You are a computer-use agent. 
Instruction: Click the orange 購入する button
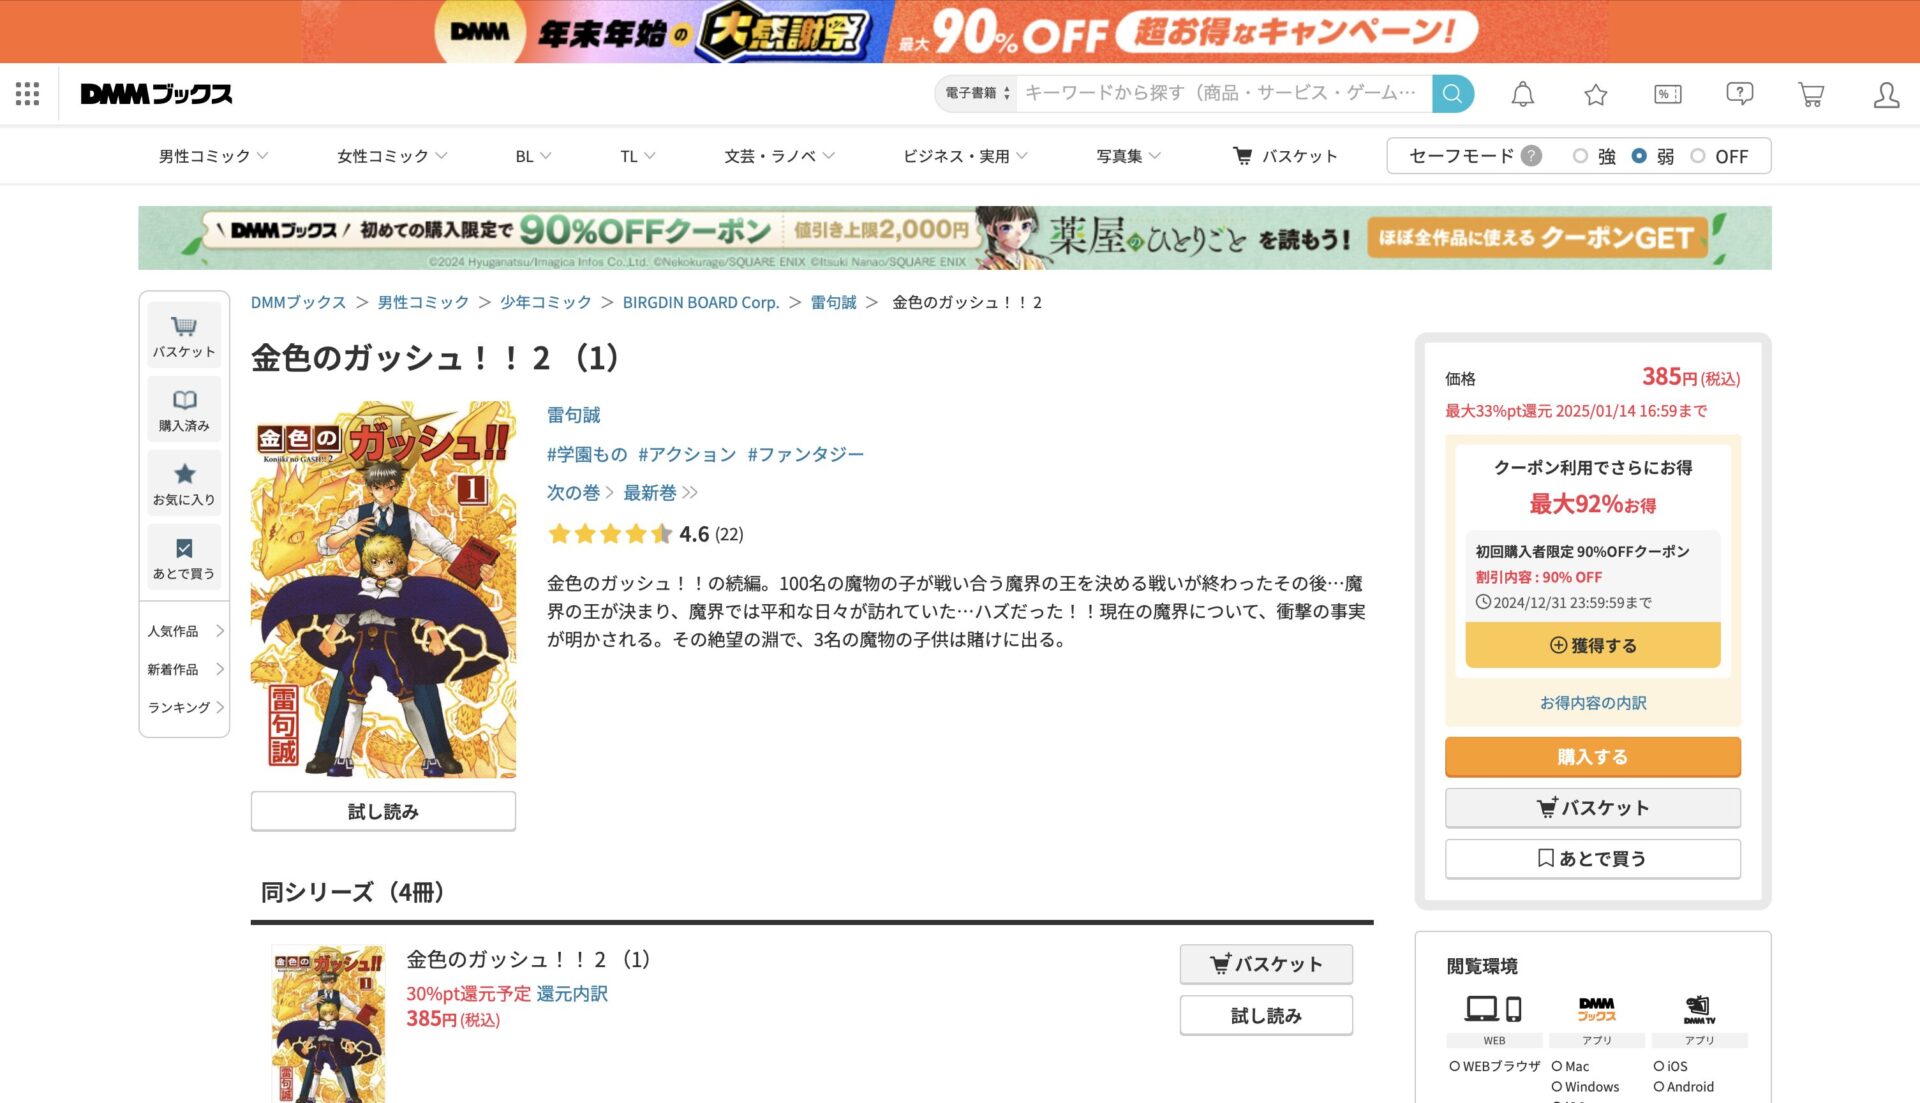tap(1592, 757)
